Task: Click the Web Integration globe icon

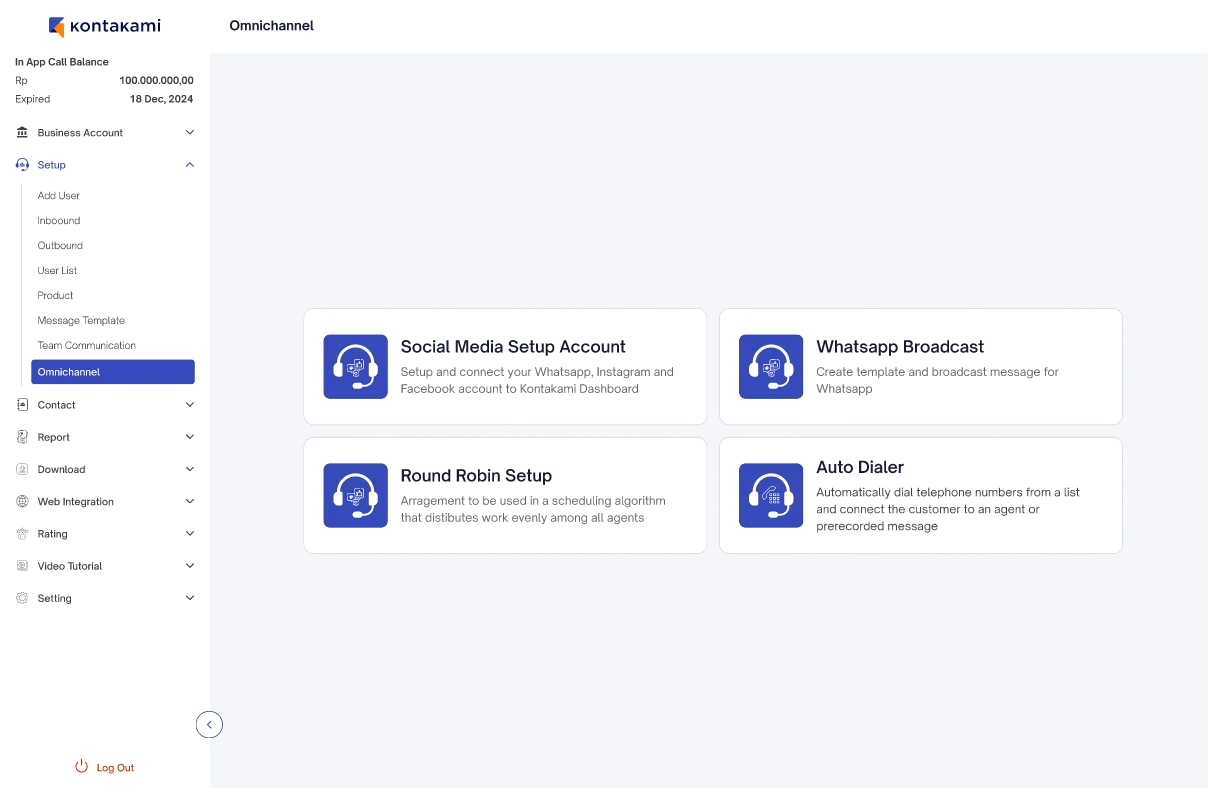Action: click(23, 502)
